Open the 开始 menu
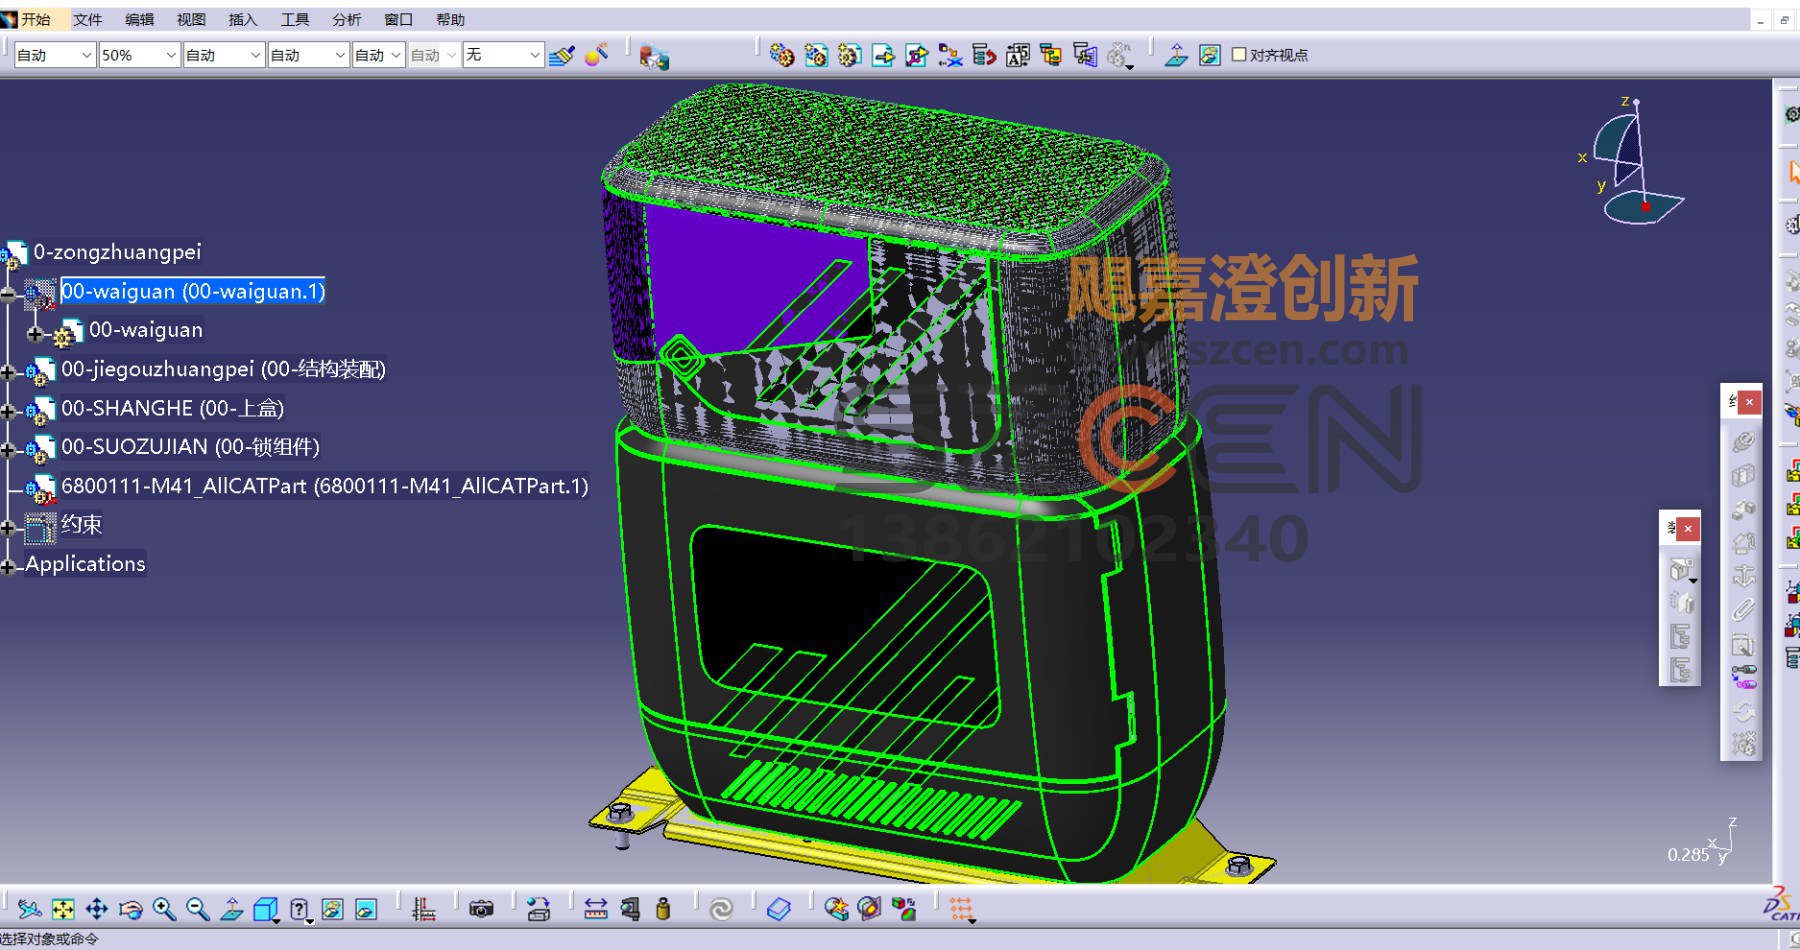Image resolution: width=1800 pixels, height=950 pixels. tap(35, 19)
